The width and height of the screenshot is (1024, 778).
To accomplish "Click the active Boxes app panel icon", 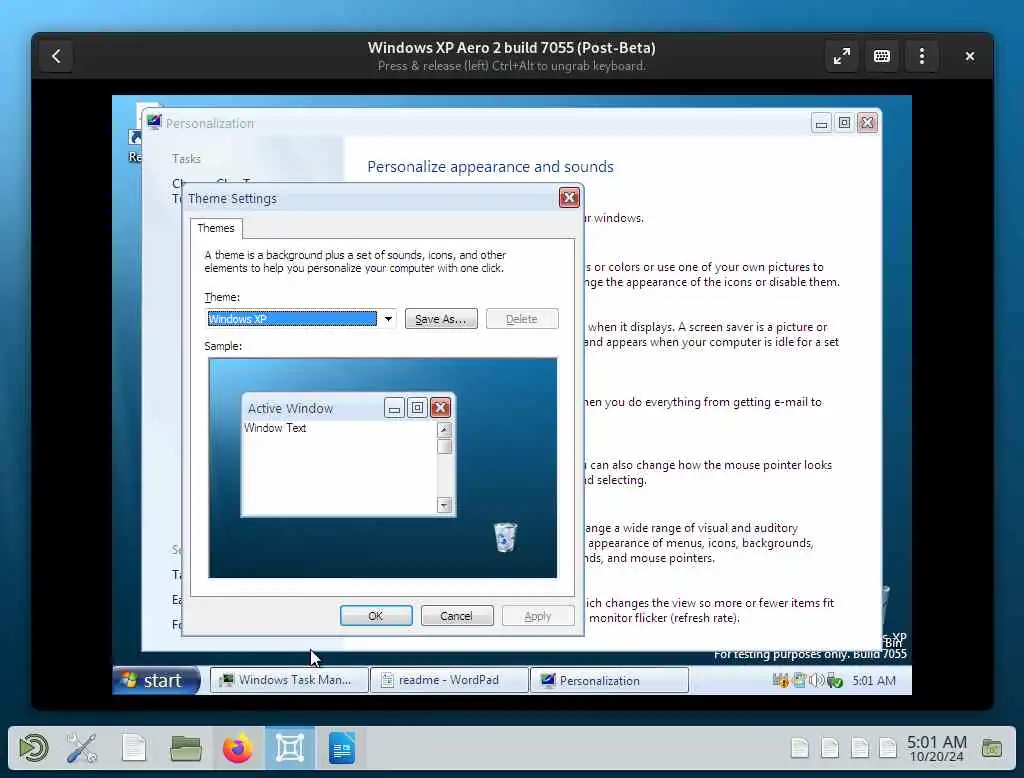I will 290,748.
